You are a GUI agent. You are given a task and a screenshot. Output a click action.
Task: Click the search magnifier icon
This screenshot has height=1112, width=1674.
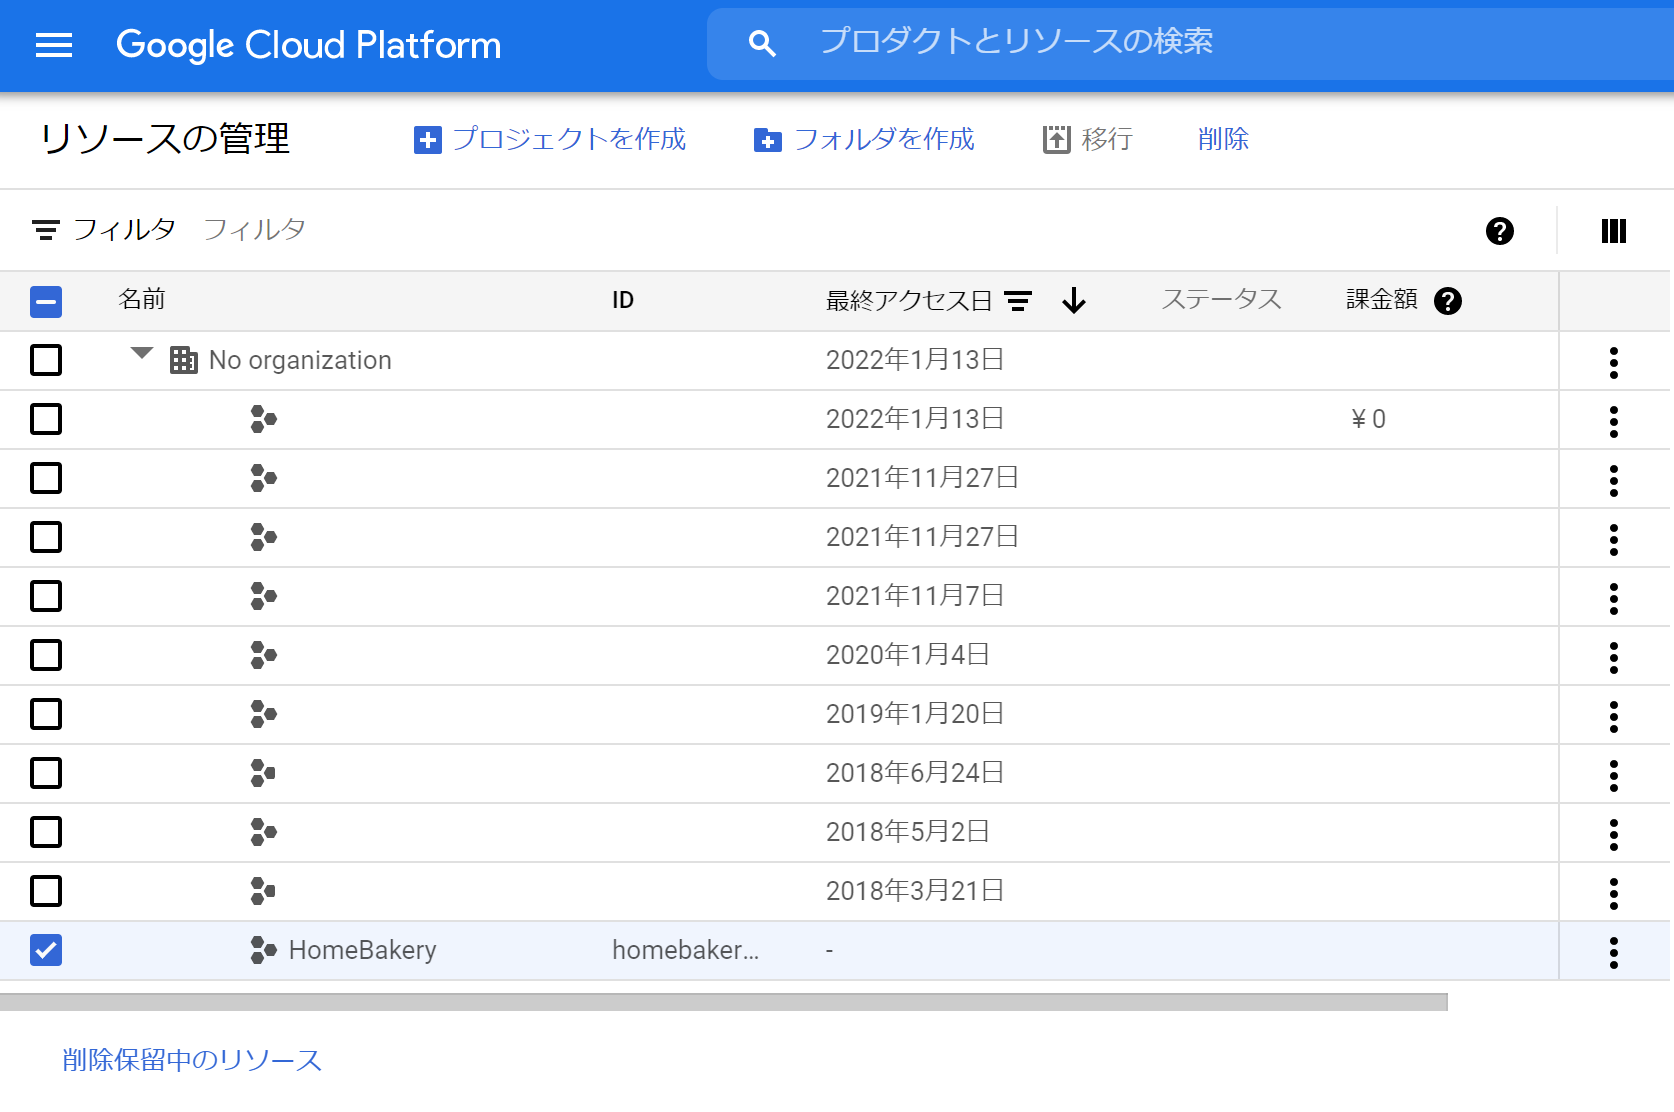click(762, 43)
